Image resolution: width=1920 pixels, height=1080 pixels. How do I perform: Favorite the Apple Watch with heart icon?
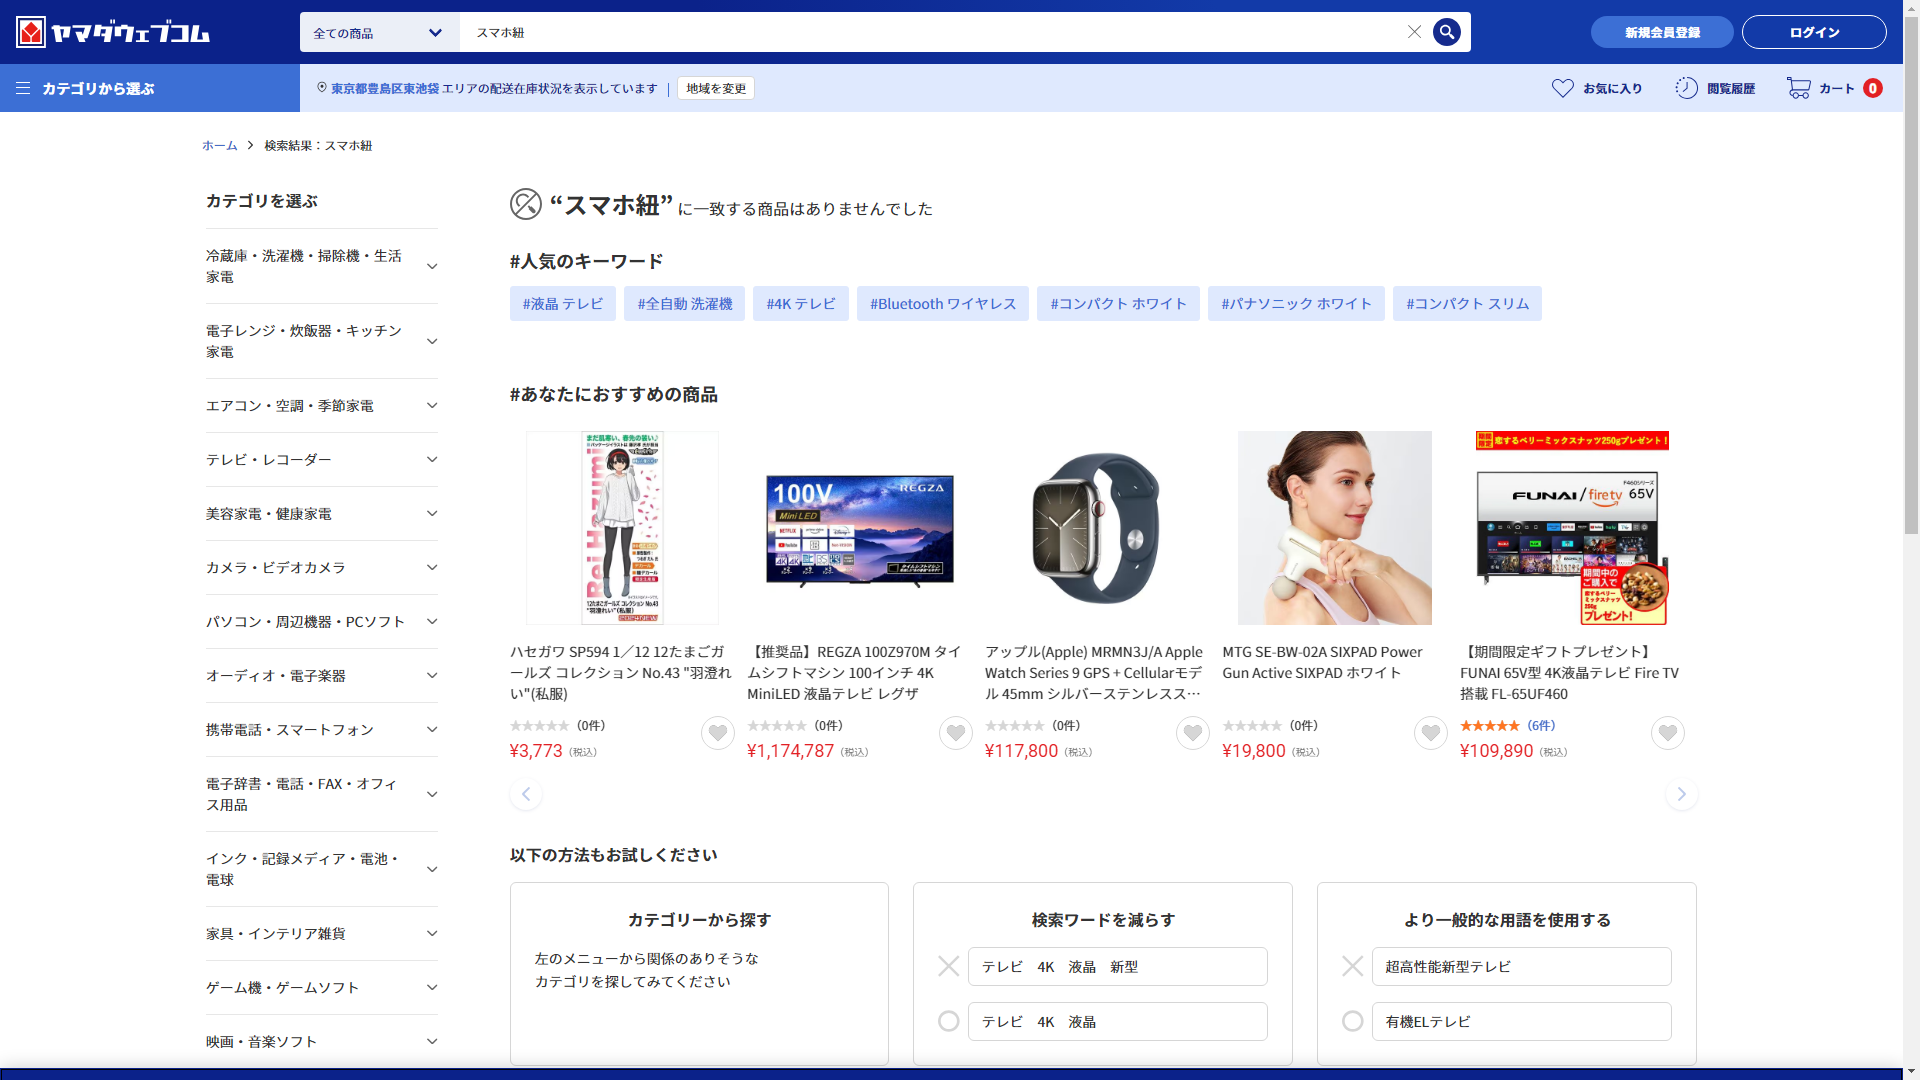point(1192,733)
